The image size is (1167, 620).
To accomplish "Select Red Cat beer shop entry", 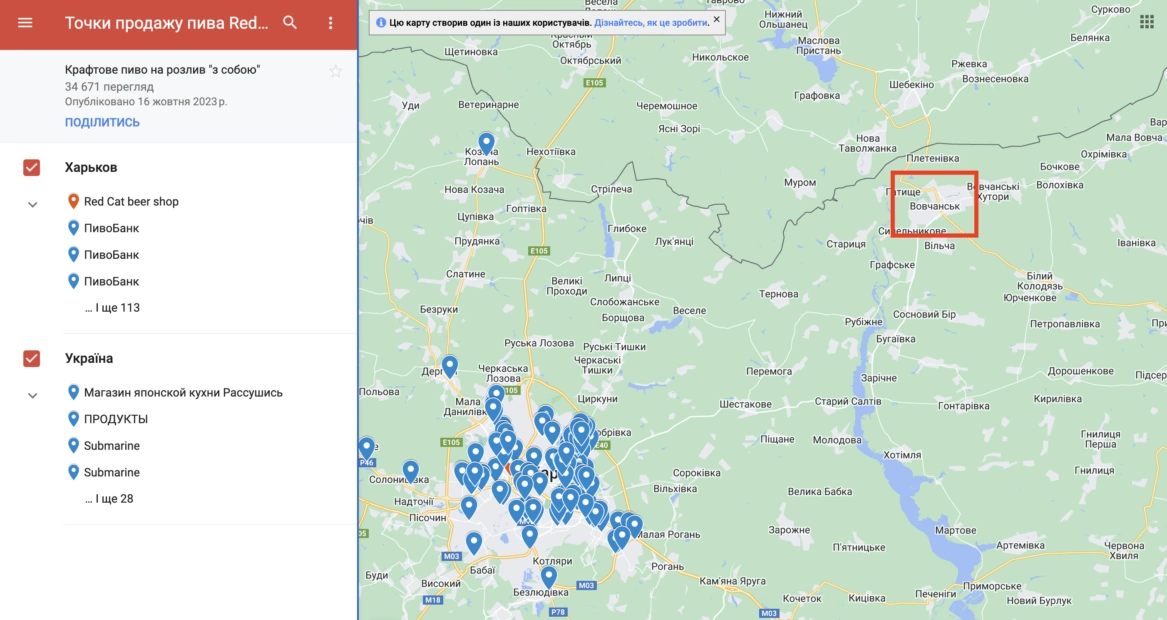I will click(x=131, y=202).
